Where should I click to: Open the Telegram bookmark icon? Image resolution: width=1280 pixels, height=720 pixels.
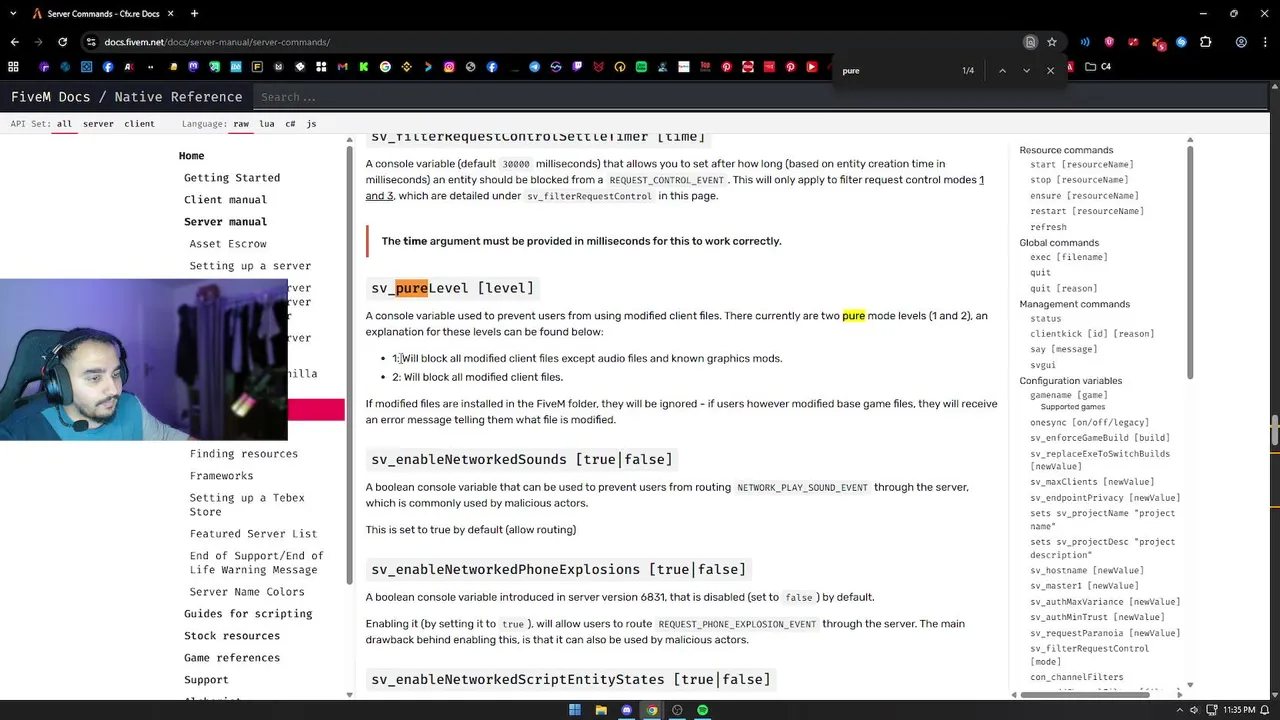(x=534, y=67)
